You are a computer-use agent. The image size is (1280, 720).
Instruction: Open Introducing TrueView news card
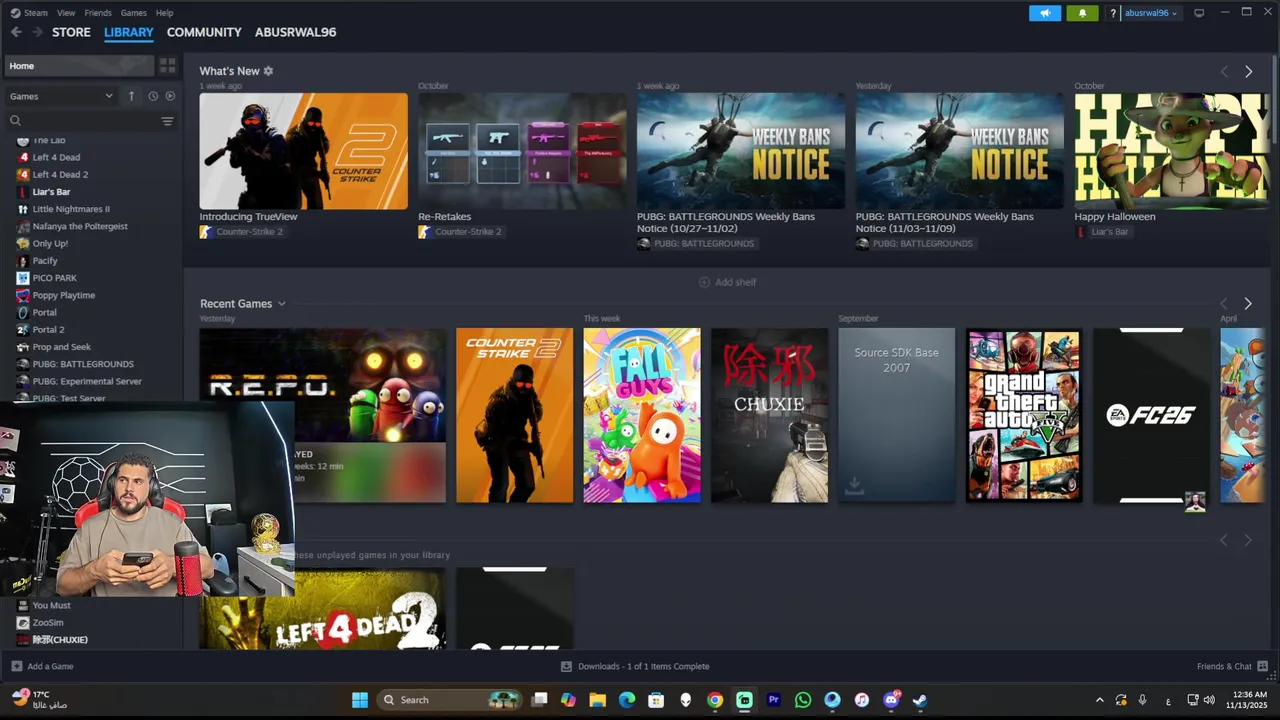(303, 151)
